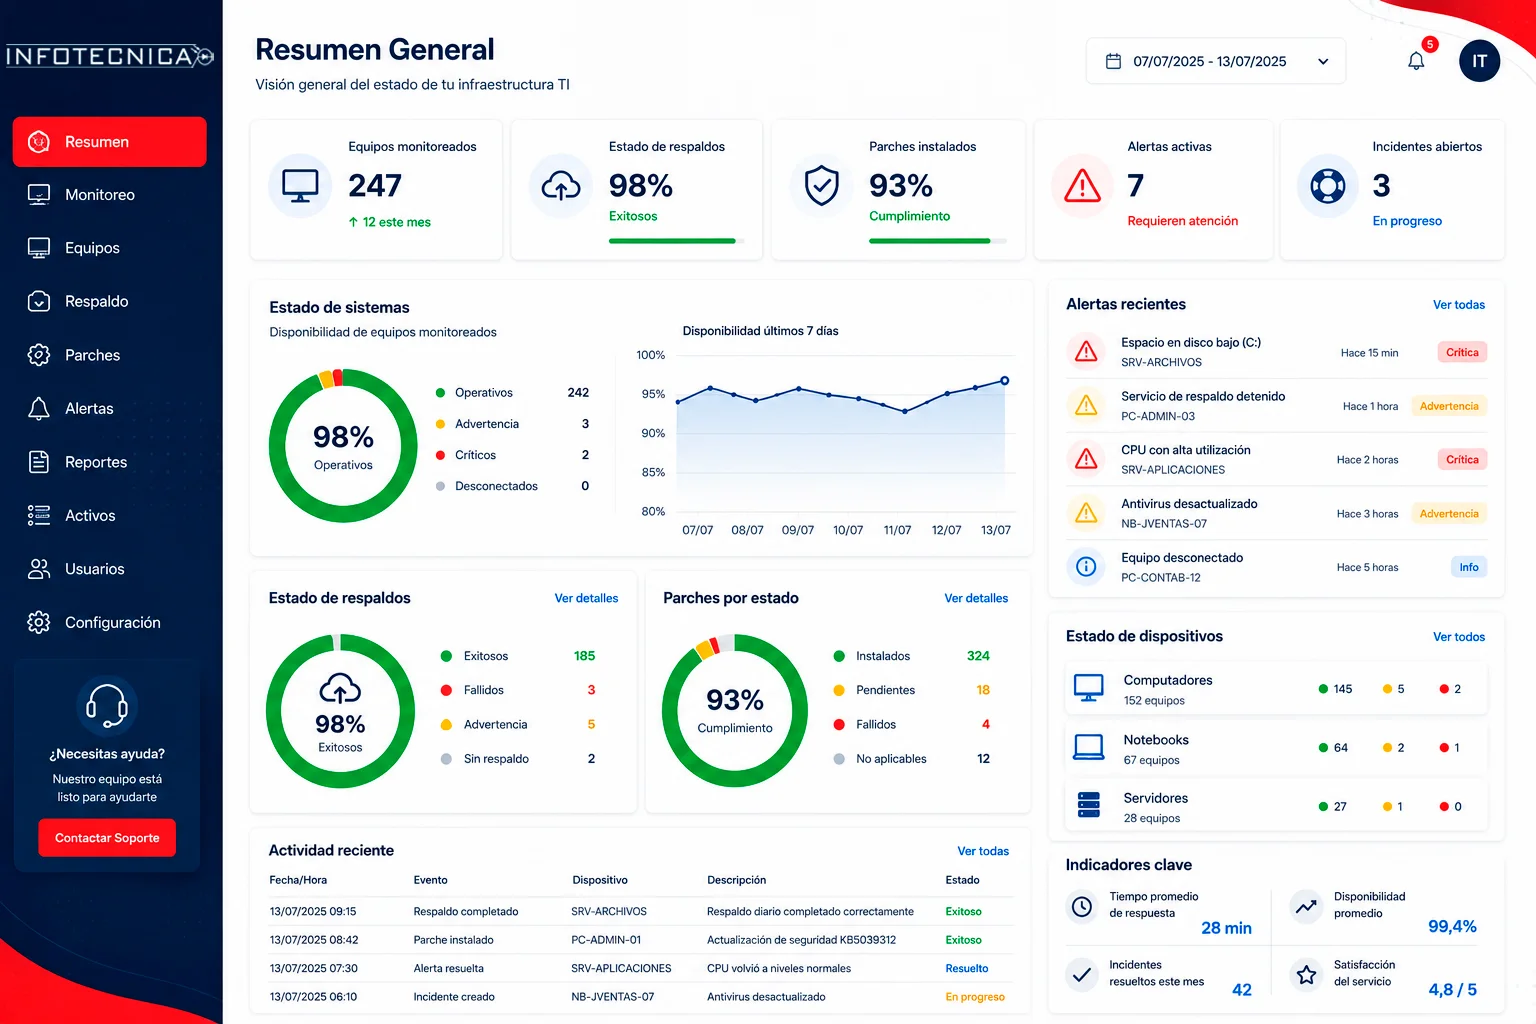1536x1024 pixels.
Task: Open the notifications bell icon
Action: (1416, 61)
